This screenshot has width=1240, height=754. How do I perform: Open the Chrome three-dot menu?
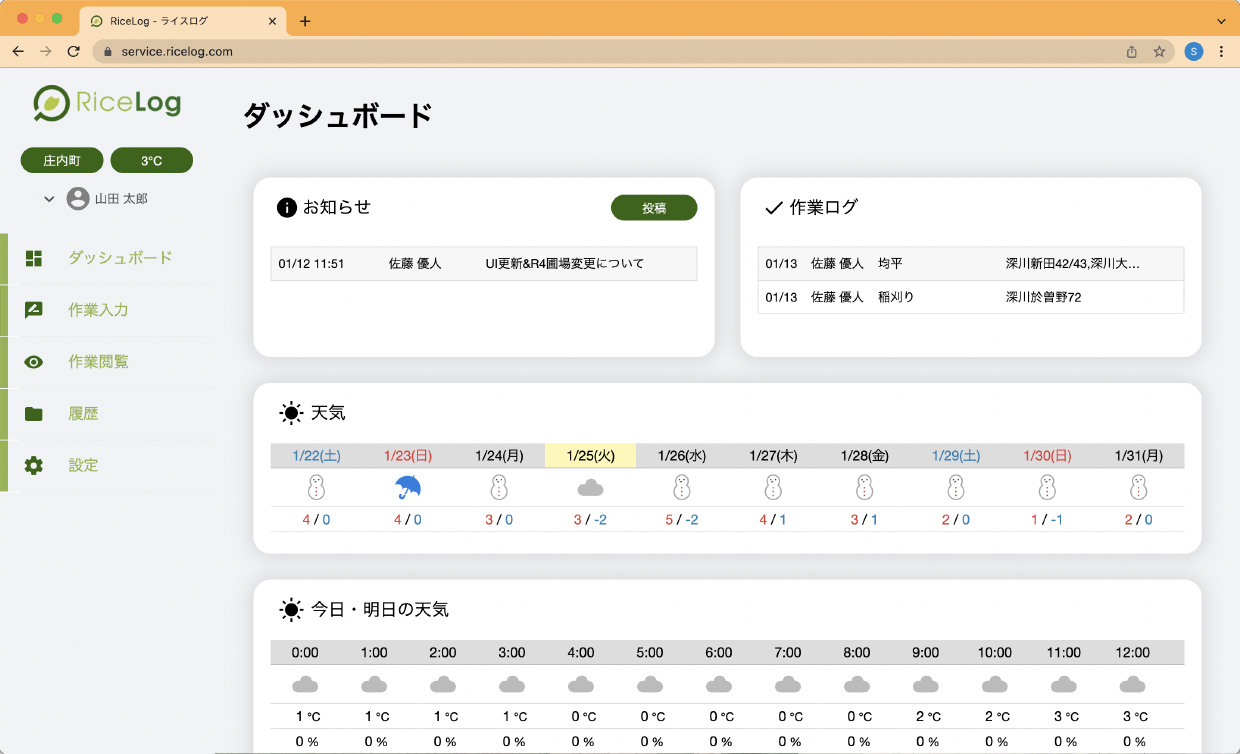[x=1221, y=51]
